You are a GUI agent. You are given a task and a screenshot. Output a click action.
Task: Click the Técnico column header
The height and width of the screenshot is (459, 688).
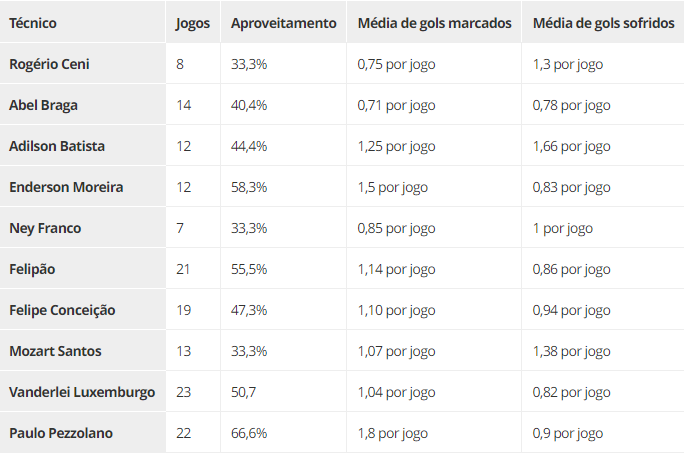point(33,22)
